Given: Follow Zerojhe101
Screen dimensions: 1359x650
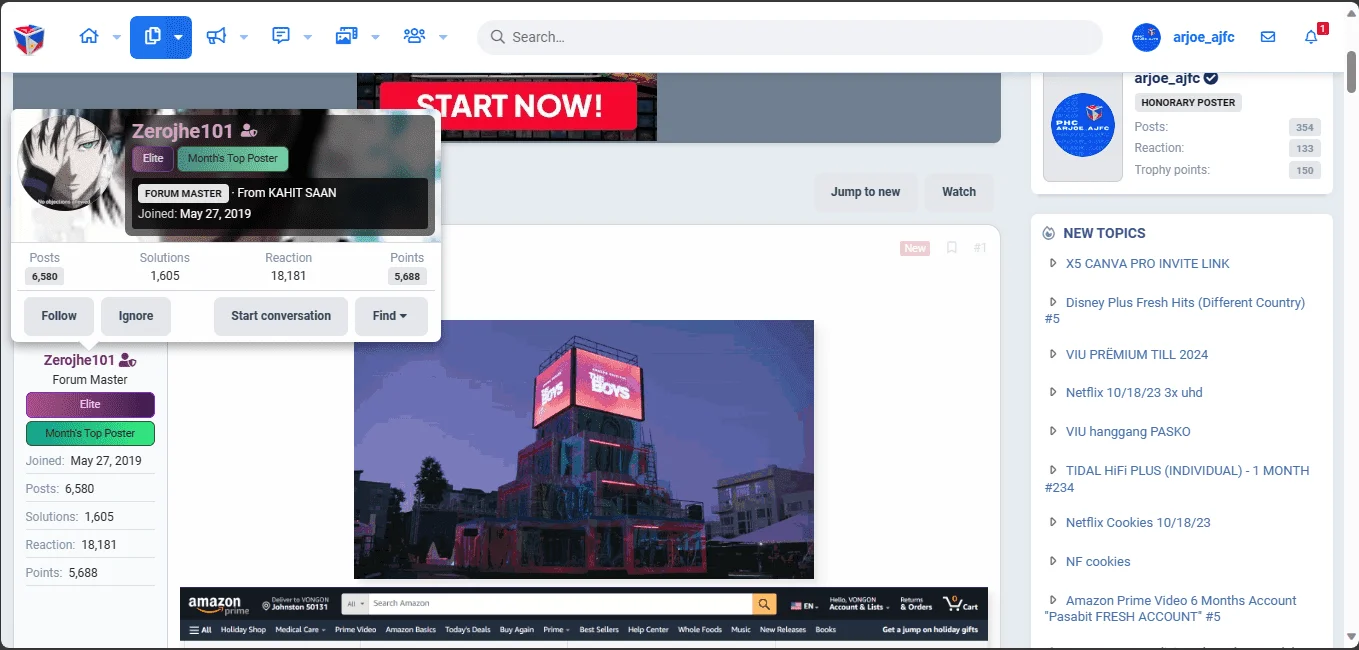Looking at the screenshot, I should point(59,316).
